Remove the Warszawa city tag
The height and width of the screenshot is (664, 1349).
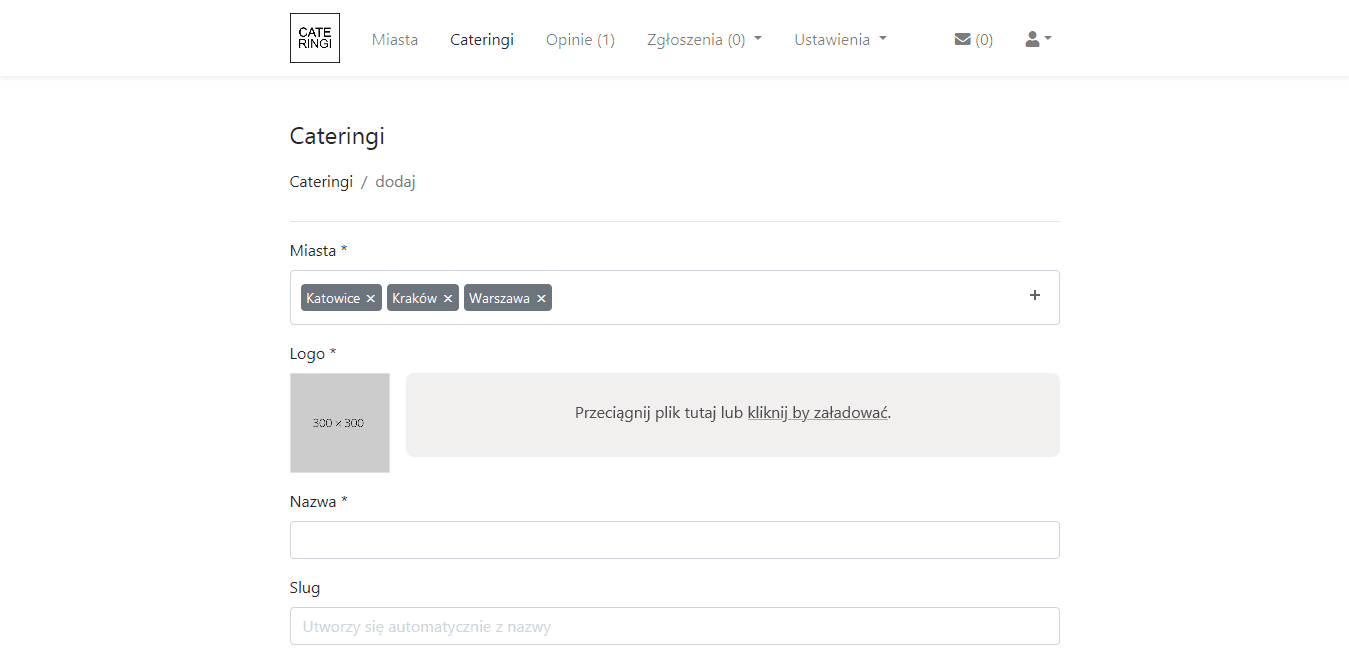[541, 299]
